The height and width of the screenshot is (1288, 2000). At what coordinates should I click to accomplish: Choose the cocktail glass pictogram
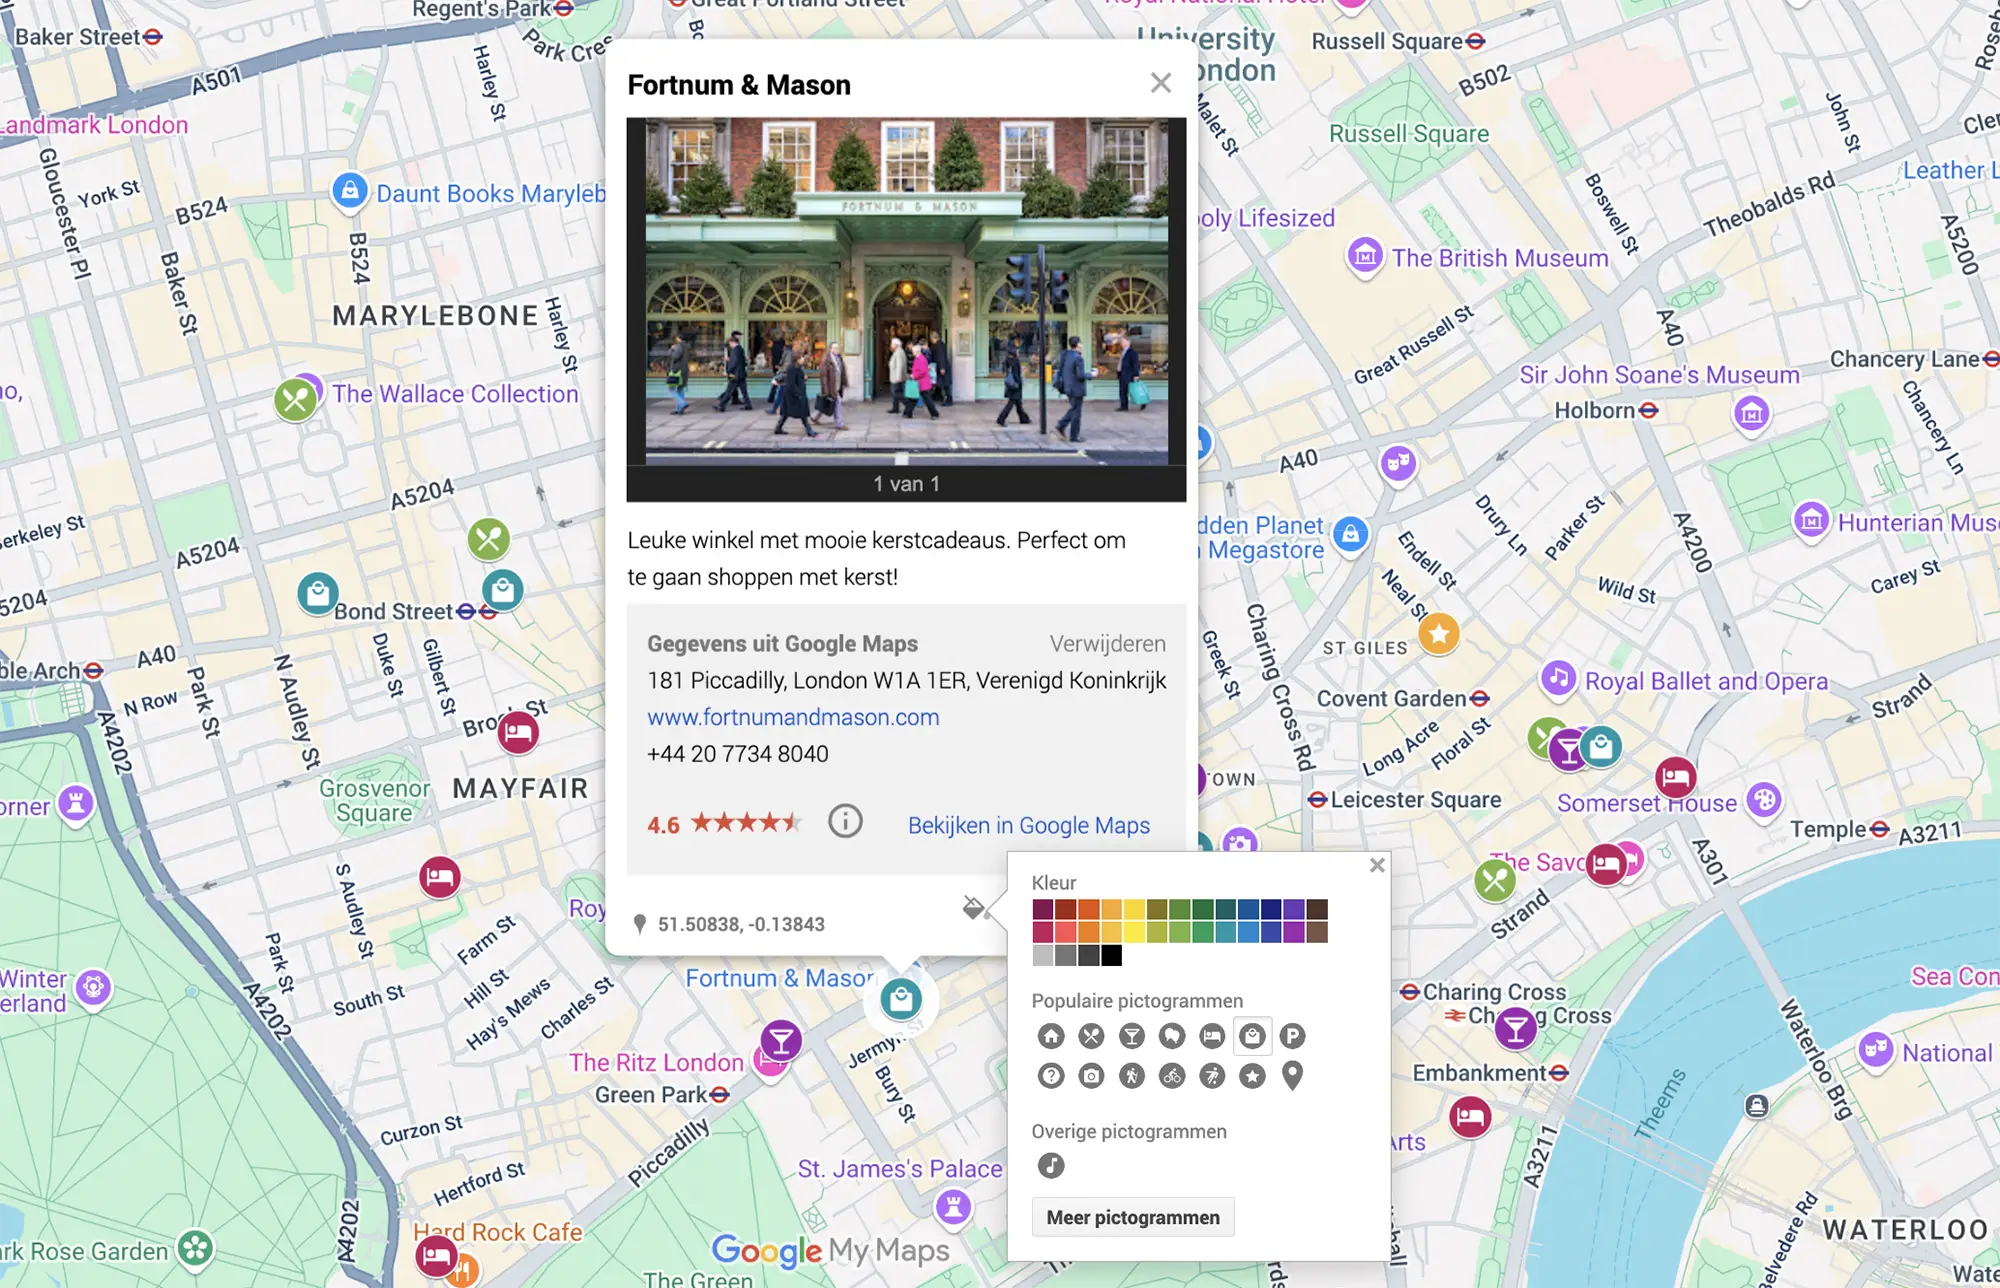pyautogui.click(x=1131, y=1036)
